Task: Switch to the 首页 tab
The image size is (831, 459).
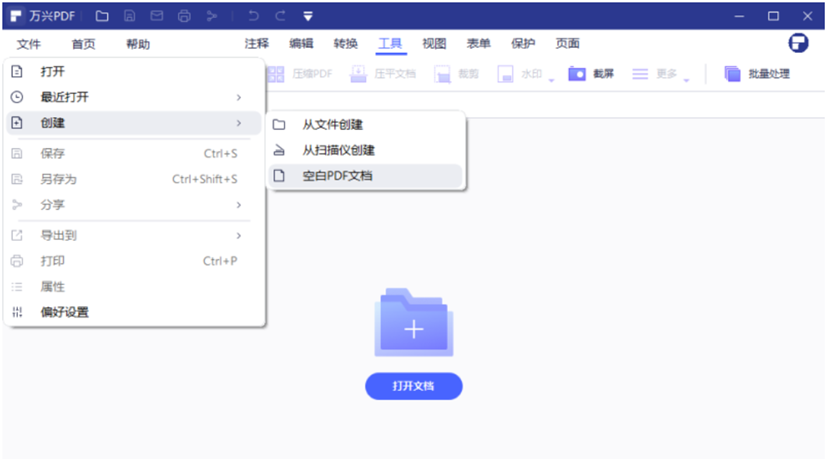Action: pos(84,44)
